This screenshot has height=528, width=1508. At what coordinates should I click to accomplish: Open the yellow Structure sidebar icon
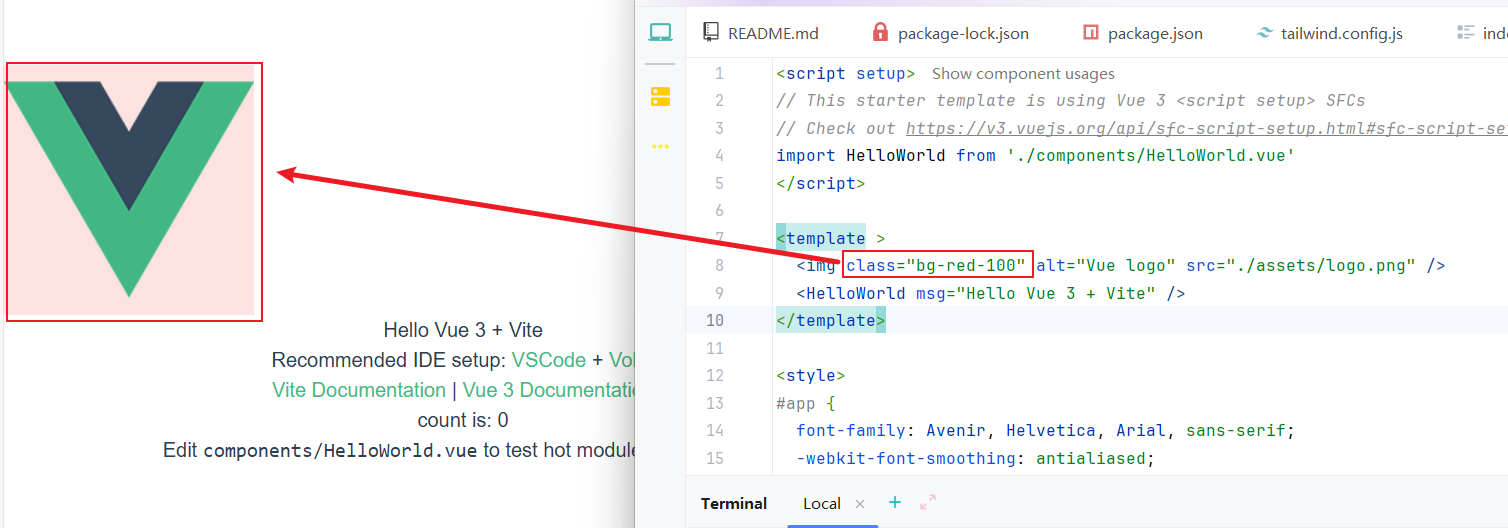pyautogui.click(x=660, y=96)
